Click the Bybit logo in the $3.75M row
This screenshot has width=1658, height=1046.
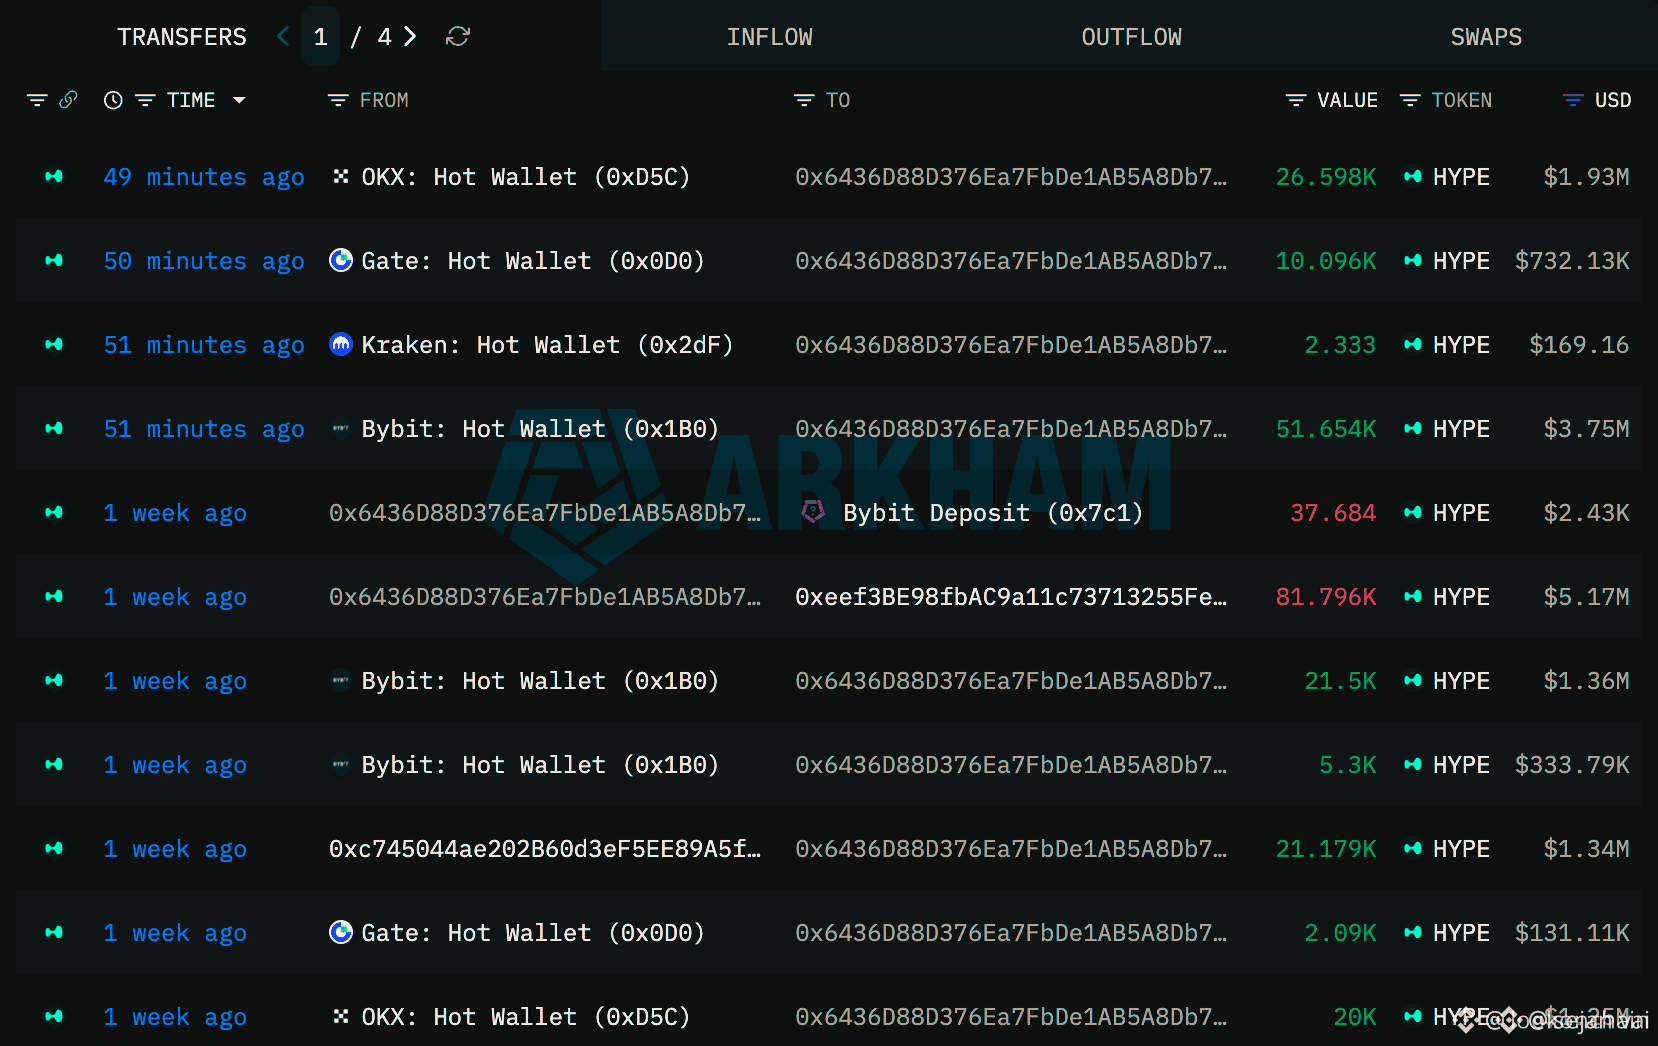(x=341, y=429)
